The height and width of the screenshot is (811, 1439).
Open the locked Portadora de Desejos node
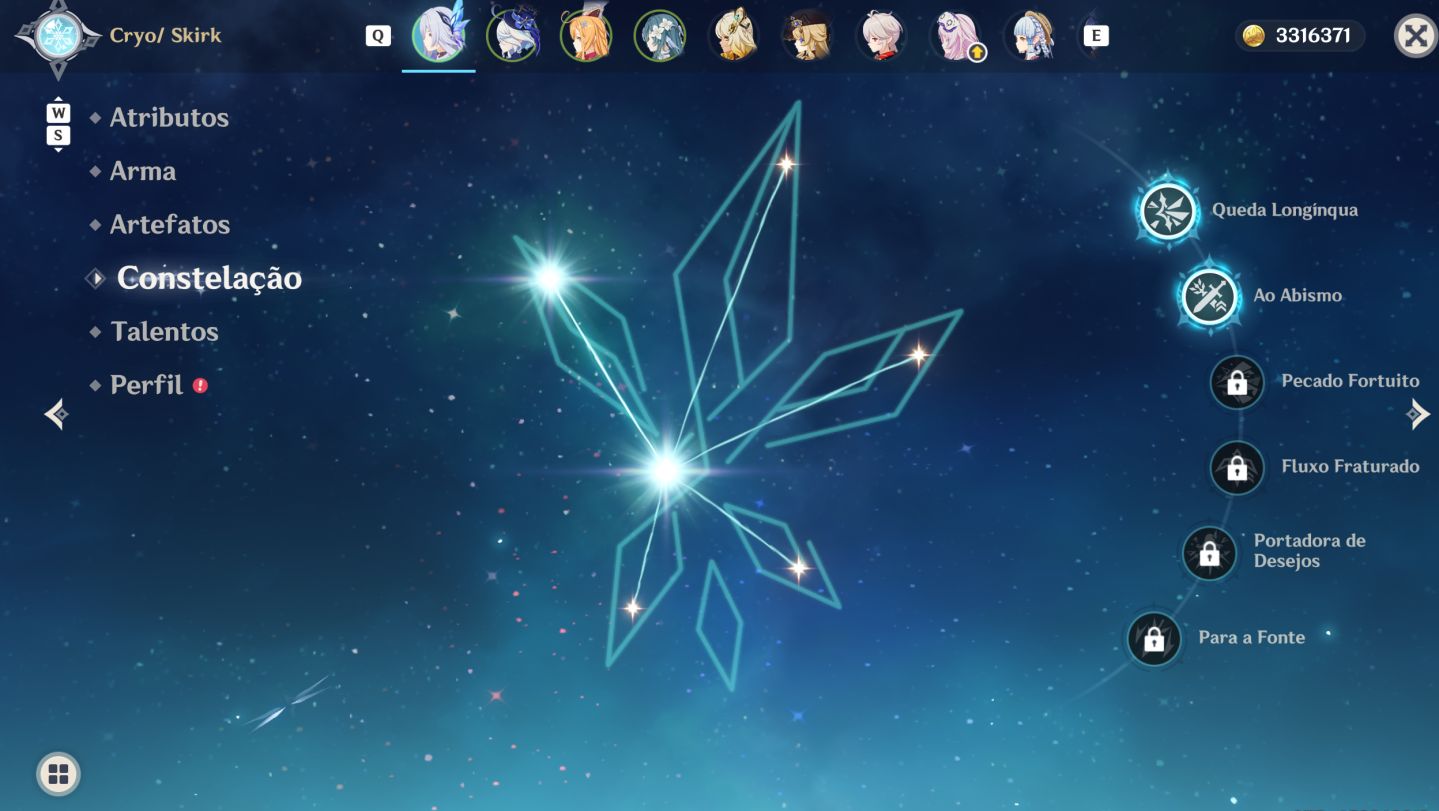(1209, 553)
